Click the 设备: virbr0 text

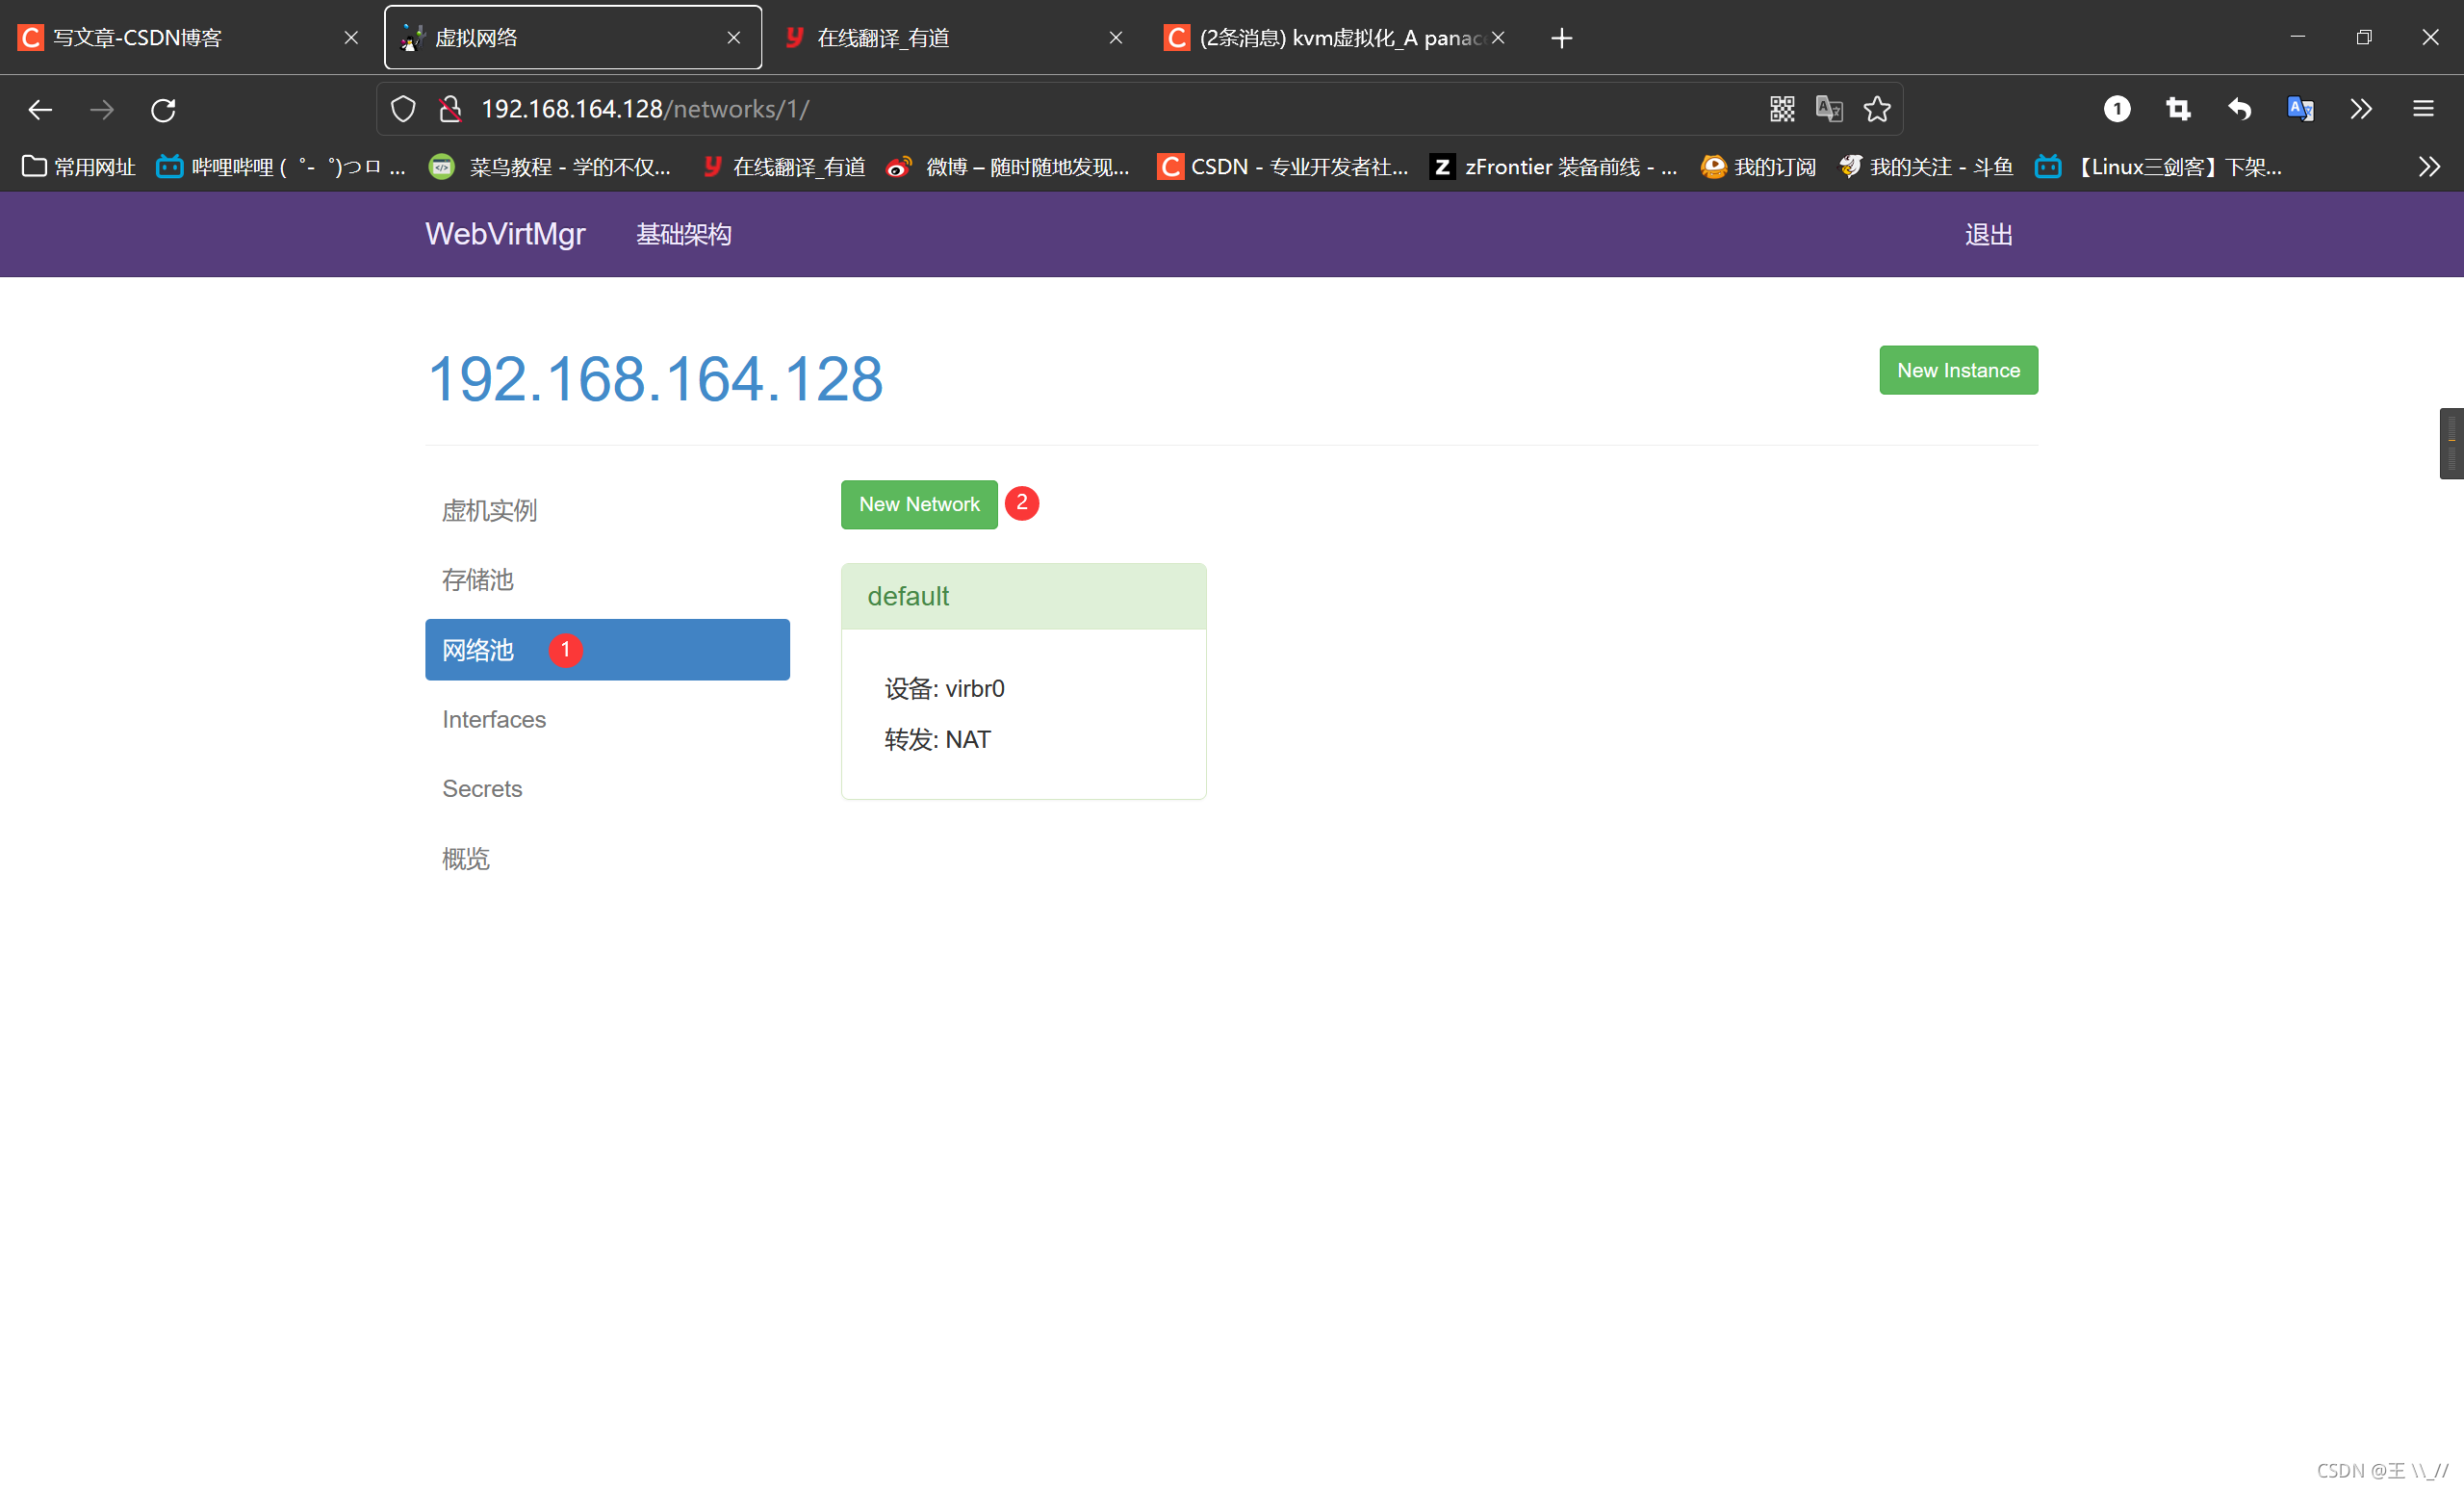pyautogui.click(x=944, y=689)
